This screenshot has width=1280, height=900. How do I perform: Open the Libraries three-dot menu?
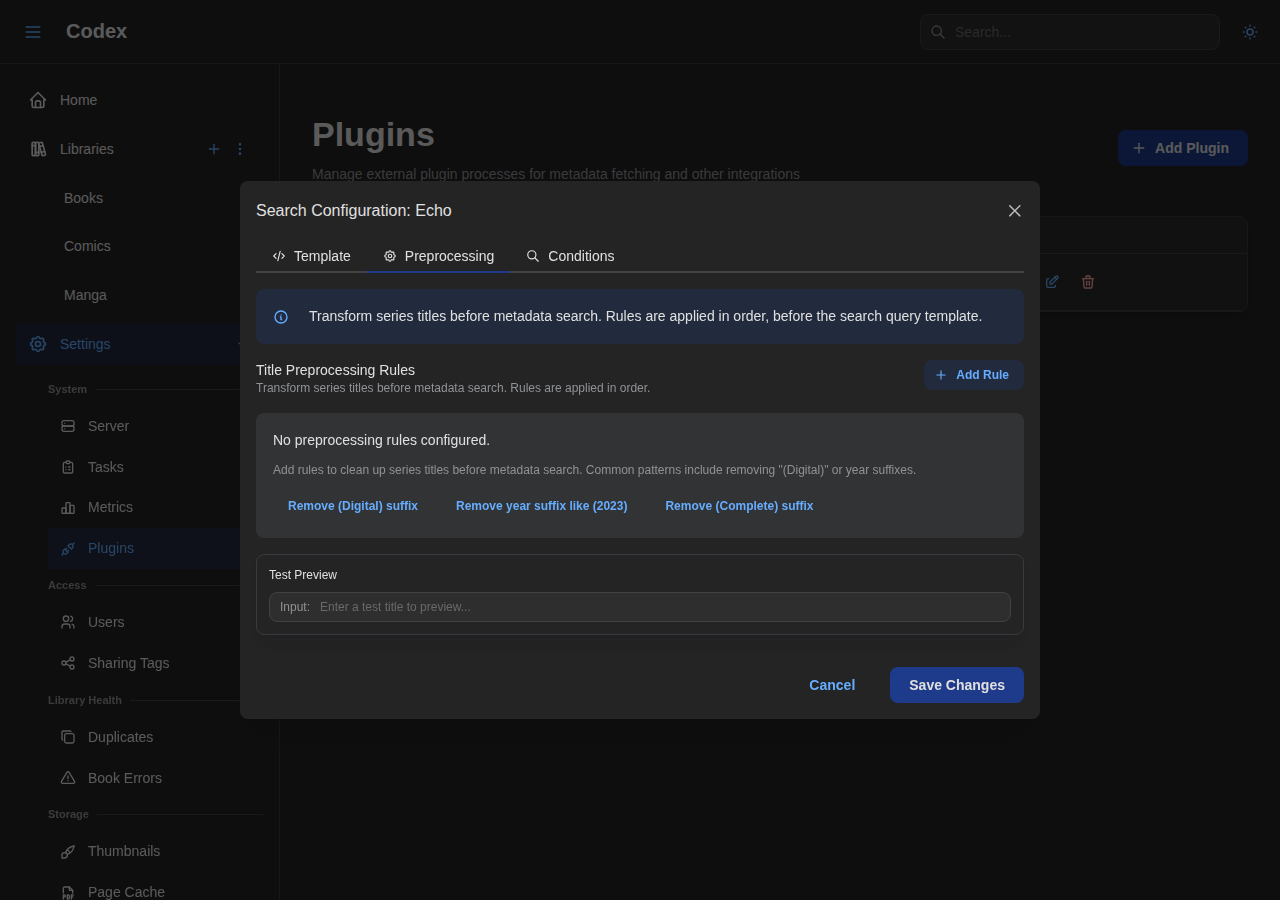(x=239, y=148)
